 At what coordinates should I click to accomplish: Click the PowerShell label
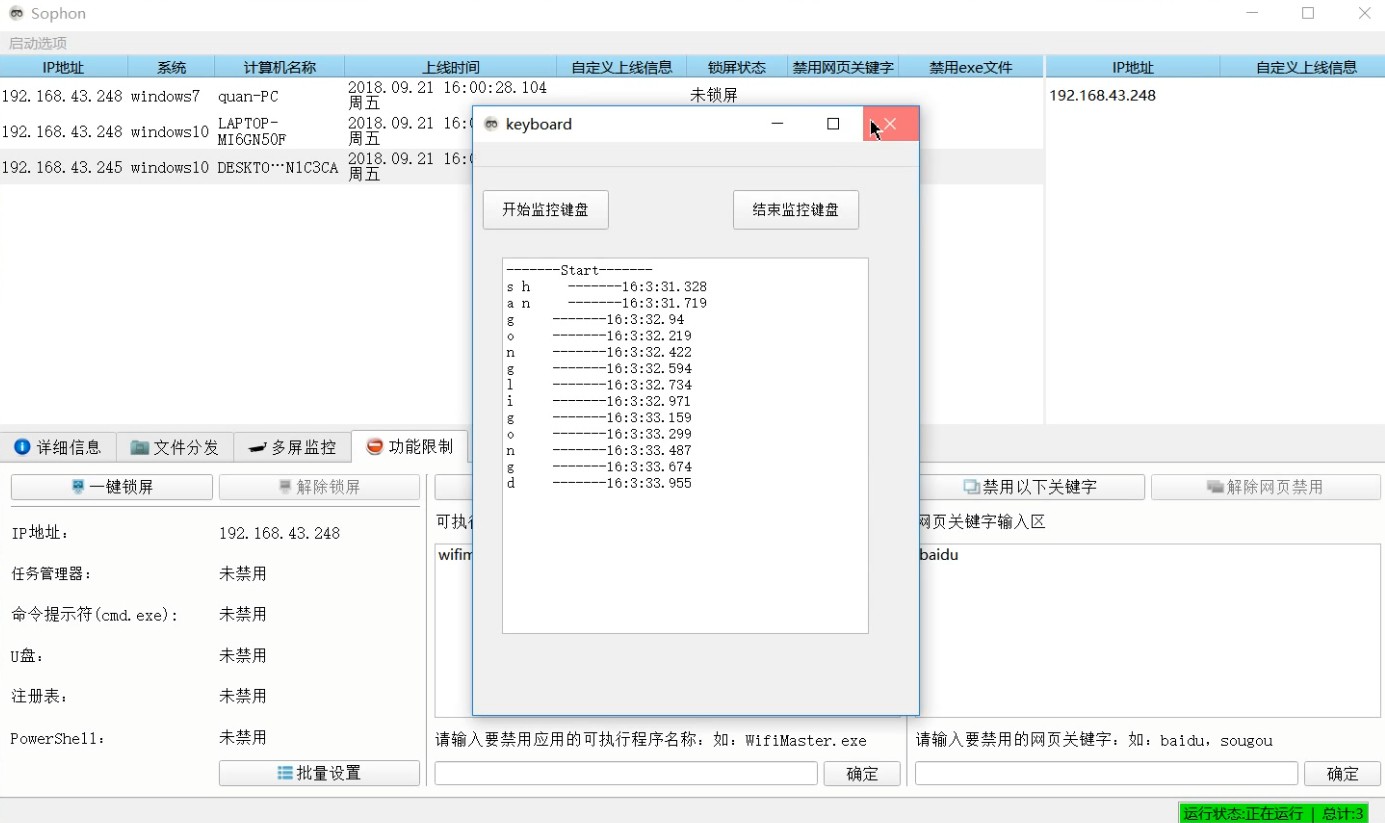pyautogui.click(x=57, y=739)
